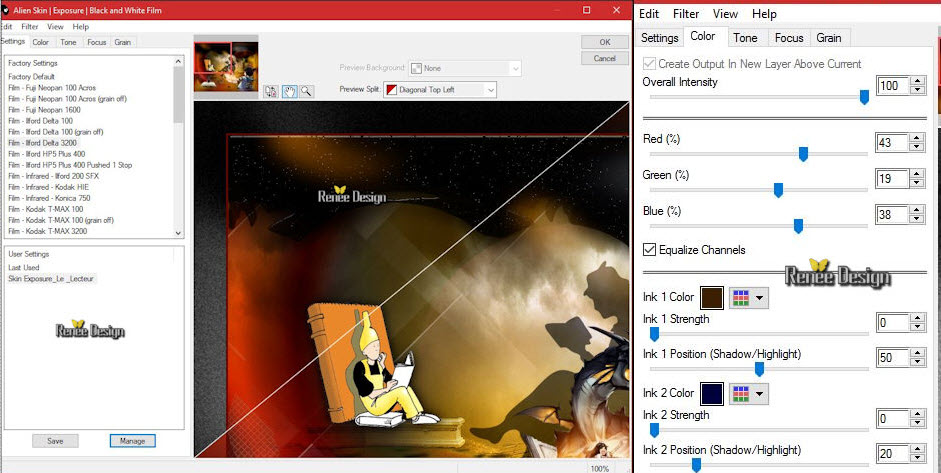Open the Color tab in right panel
The width and height of the screenshot is (941, 473).
(703, 37)
